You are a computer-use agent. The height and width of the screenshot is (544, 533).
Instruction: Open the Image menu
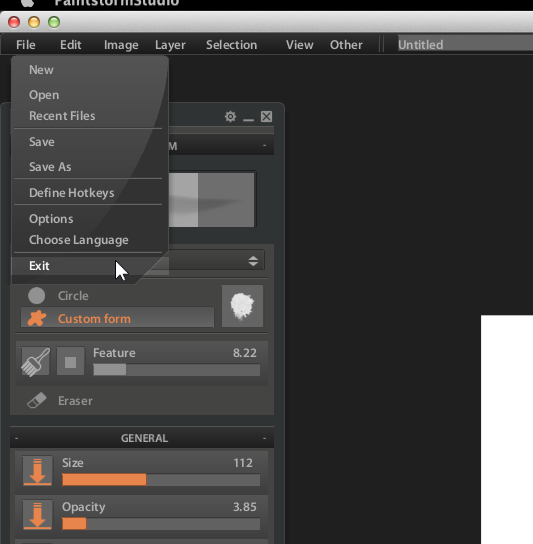point(121,45)
